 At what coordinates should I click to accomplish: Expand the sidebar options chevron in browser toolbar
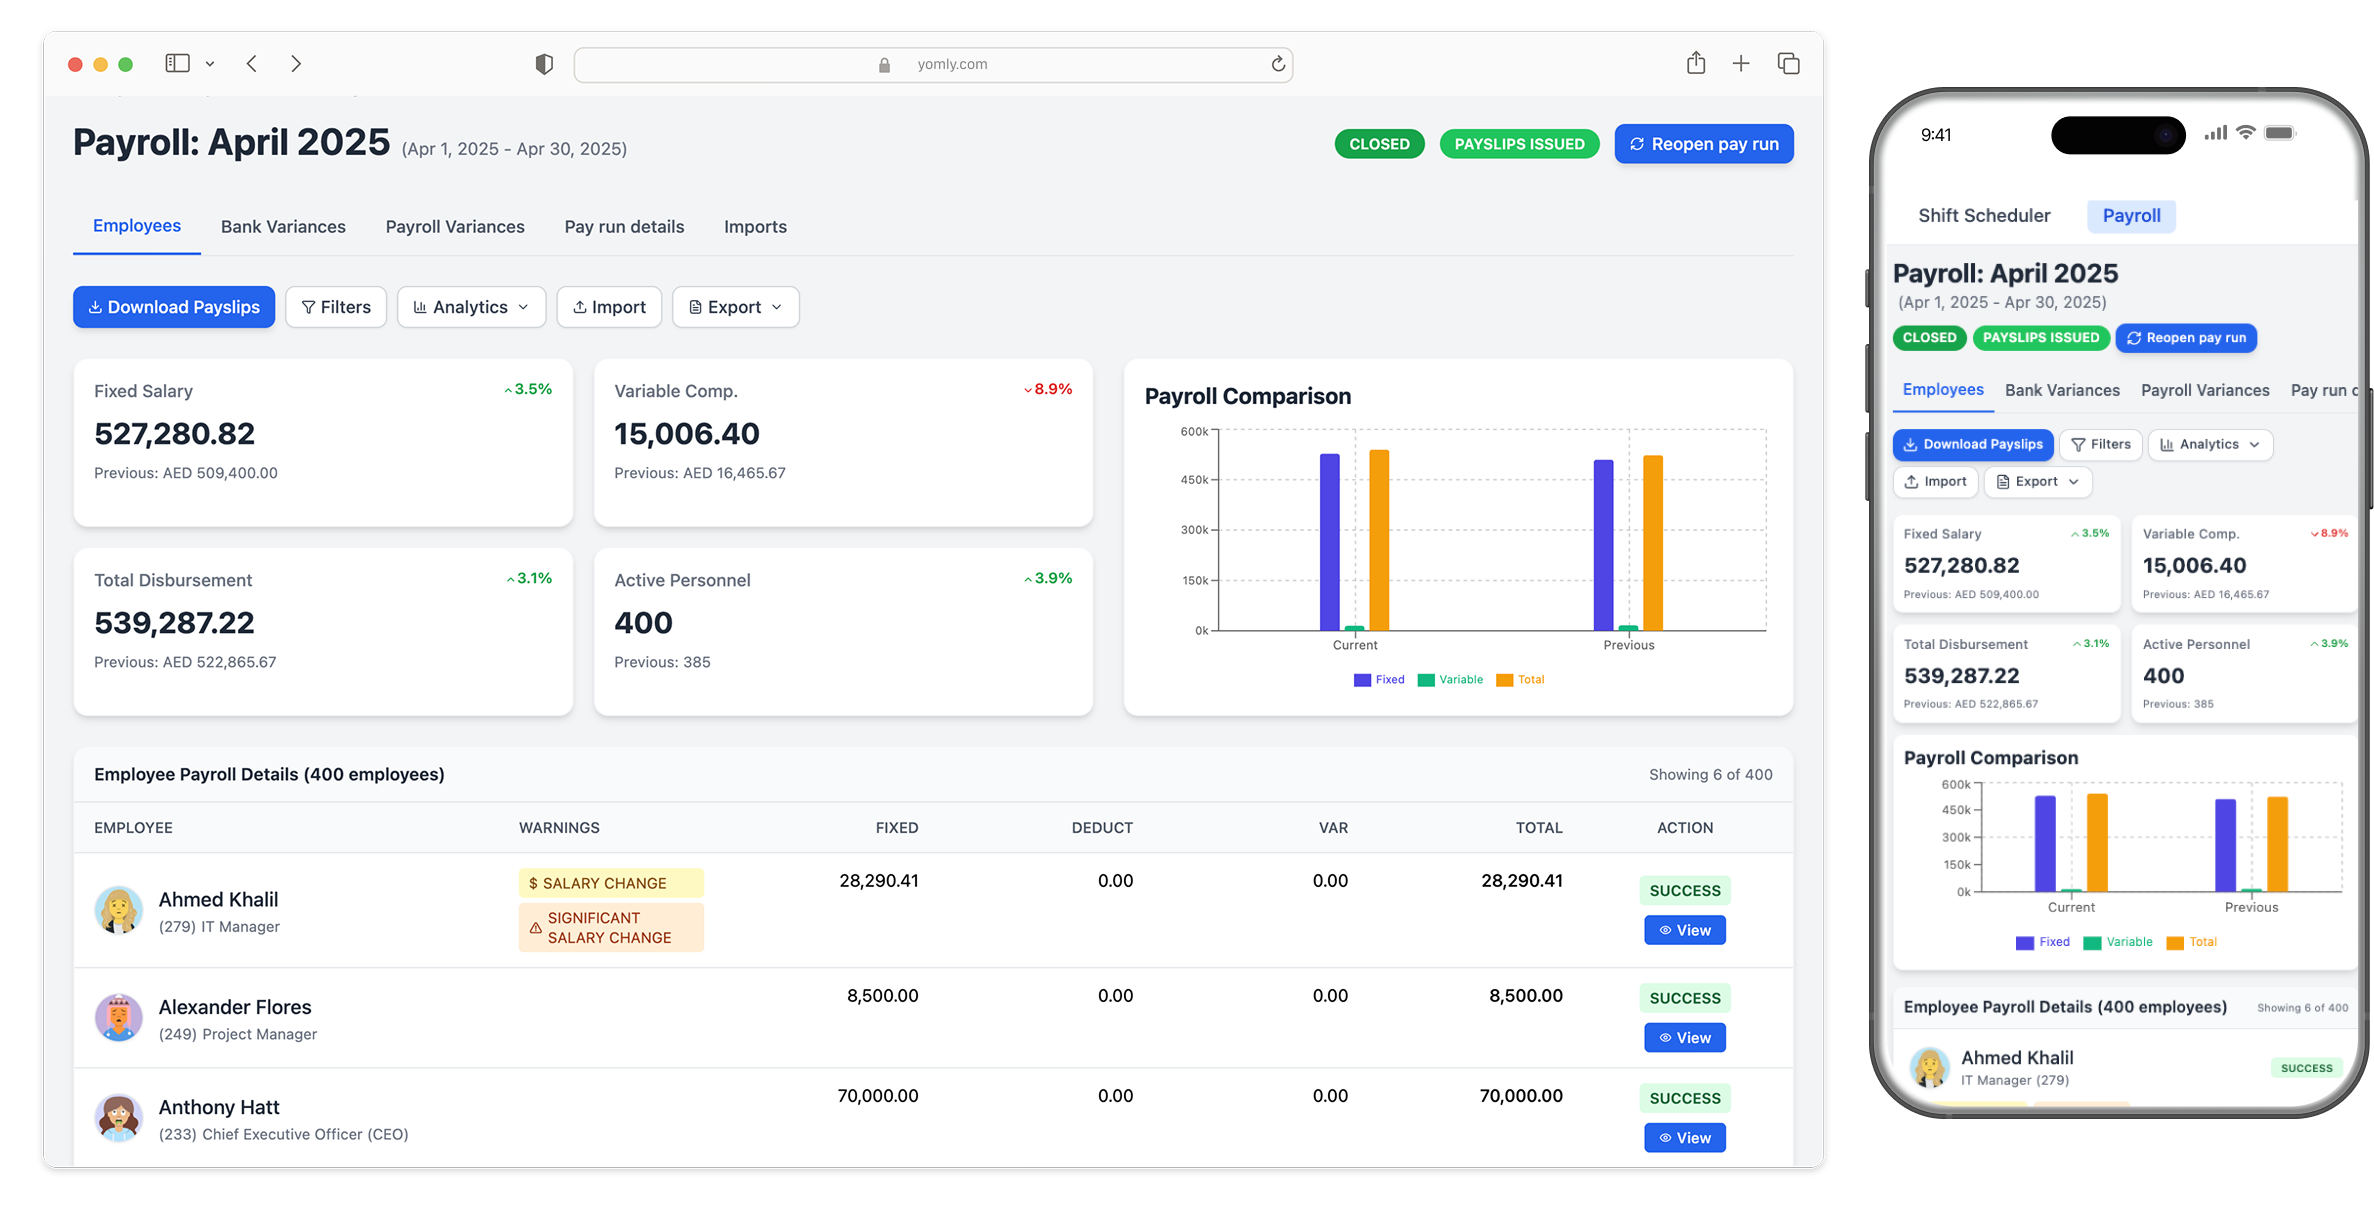point(210,64)
